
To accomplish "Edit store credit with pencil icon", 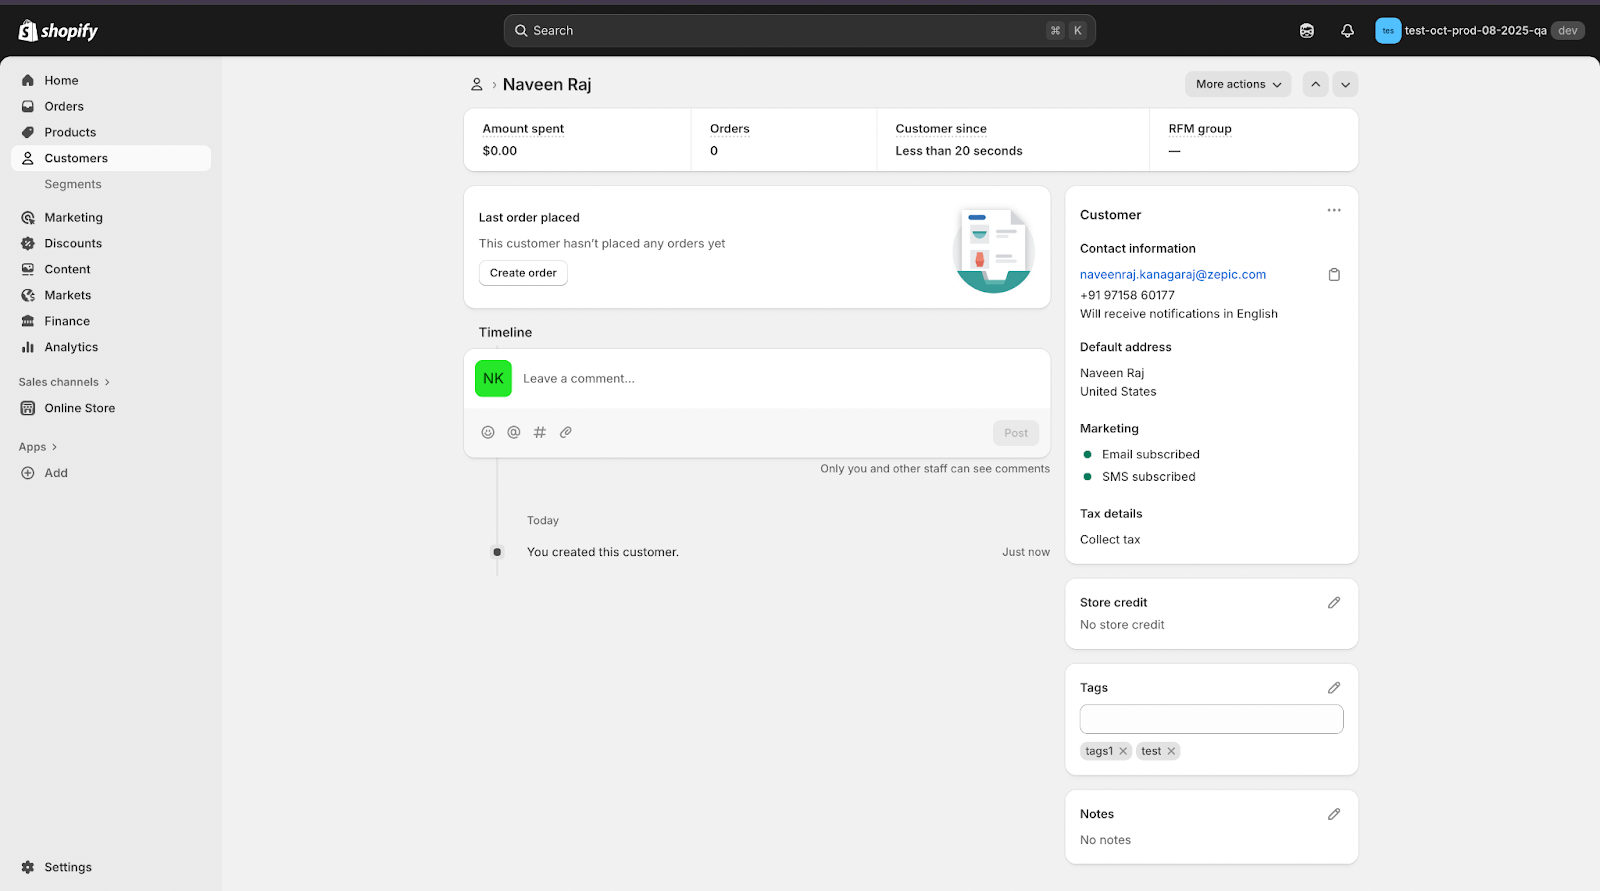I will pyautogui.click(x=1334, y=603).
